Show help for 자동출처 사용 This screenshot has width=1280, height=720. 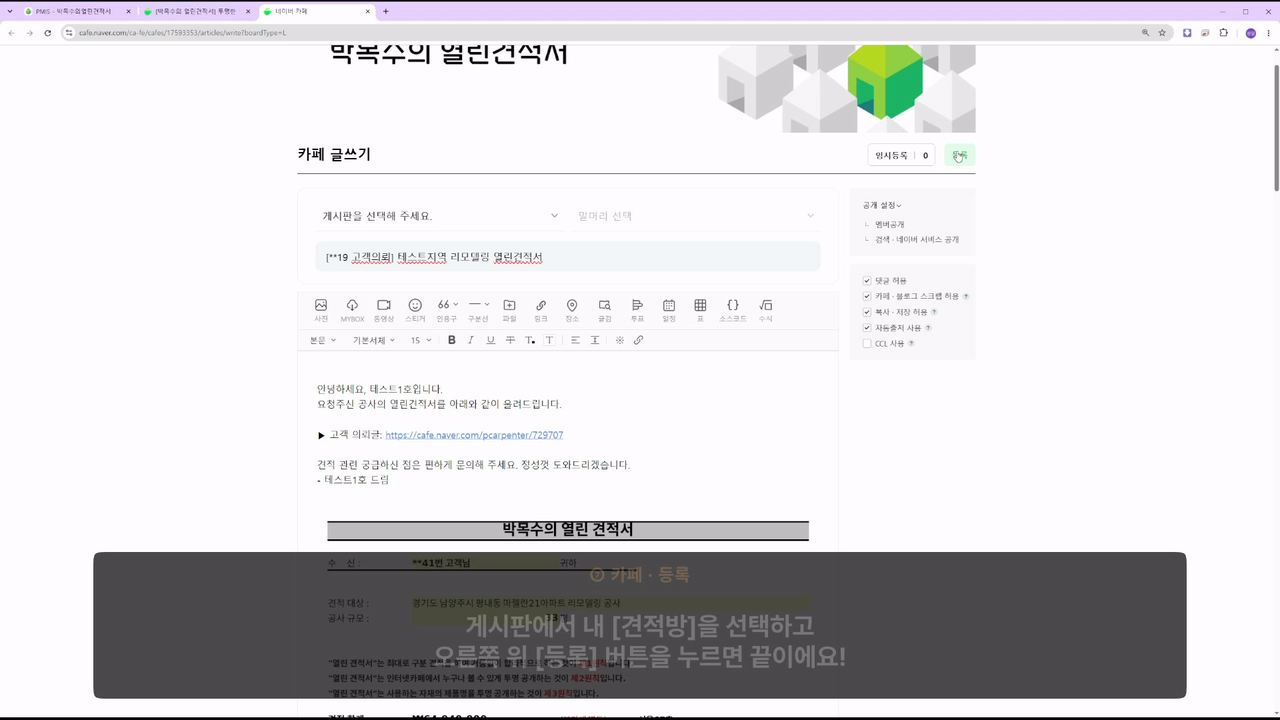(x=928, y=328)
